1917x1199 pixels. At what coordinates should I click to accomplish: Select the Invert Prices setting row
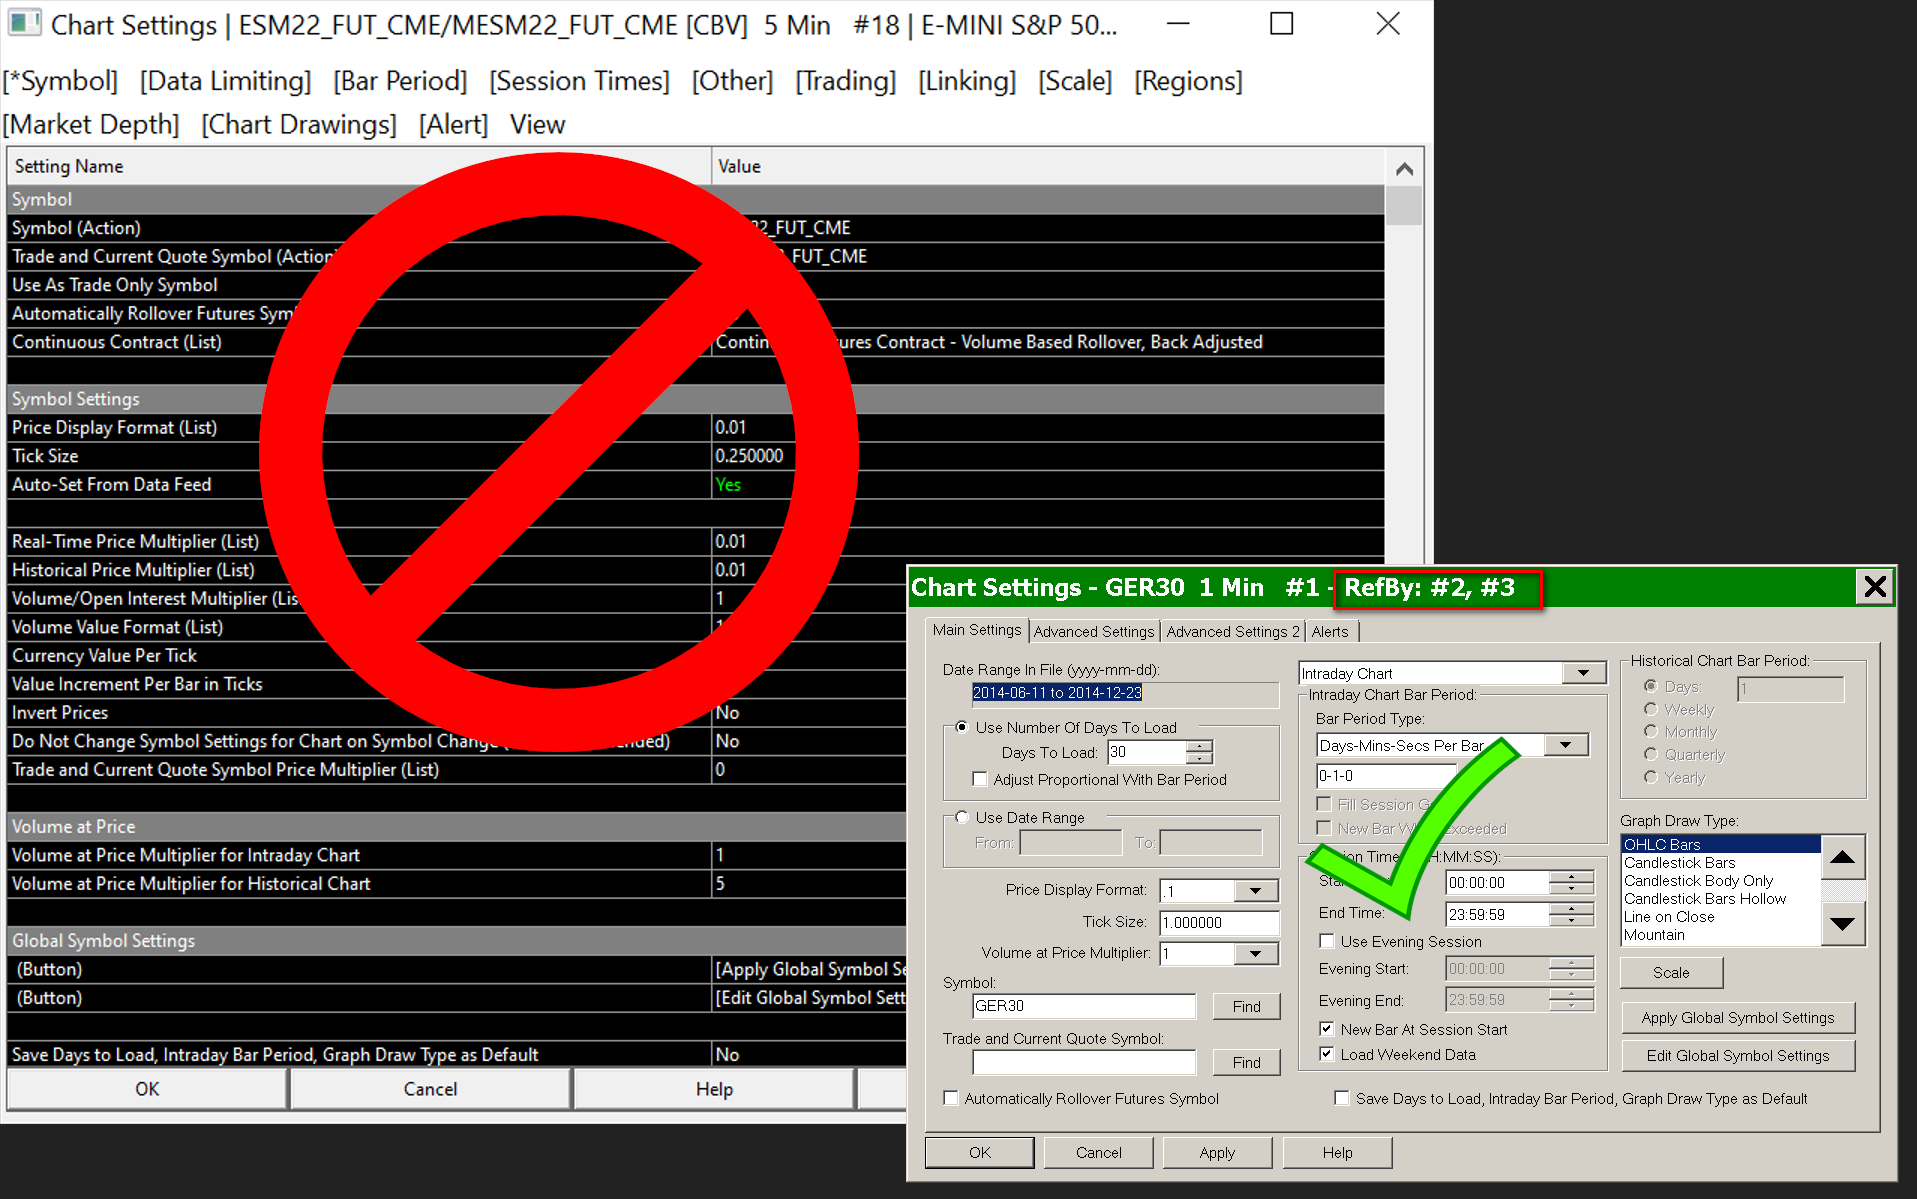pyautogui.click(x=695, y=713)
